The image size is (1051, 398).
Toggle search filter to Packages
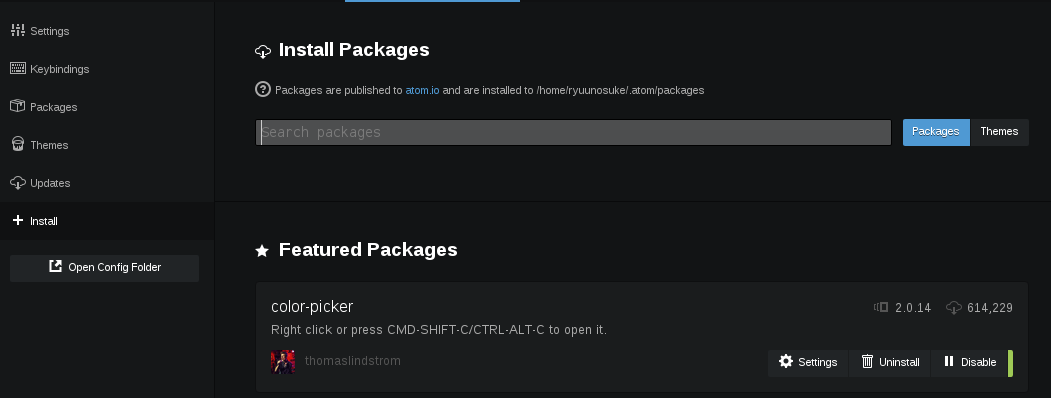pos(936,132)
